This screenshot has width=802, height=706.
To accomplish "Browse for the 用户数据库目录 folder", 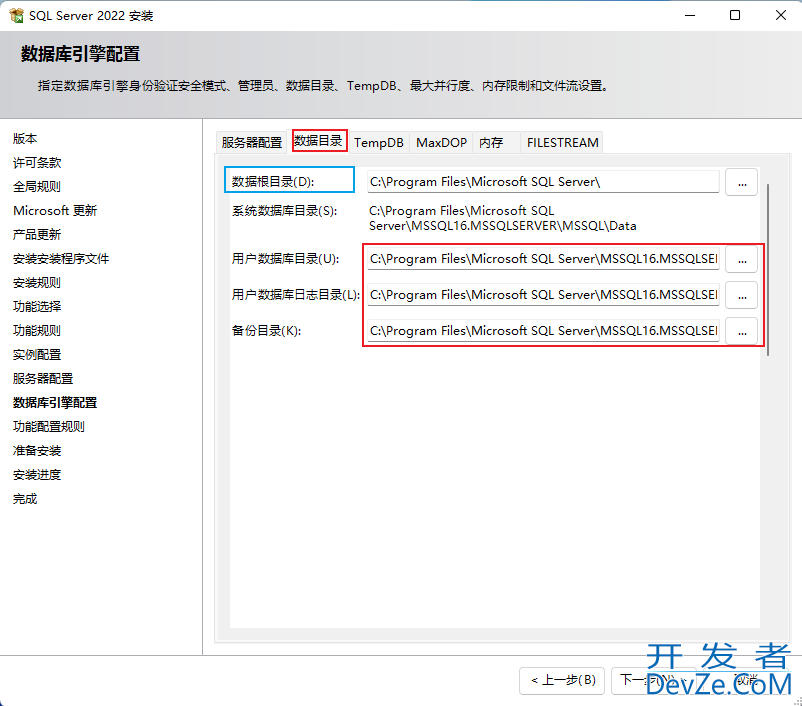I will (x=742, y=259).
